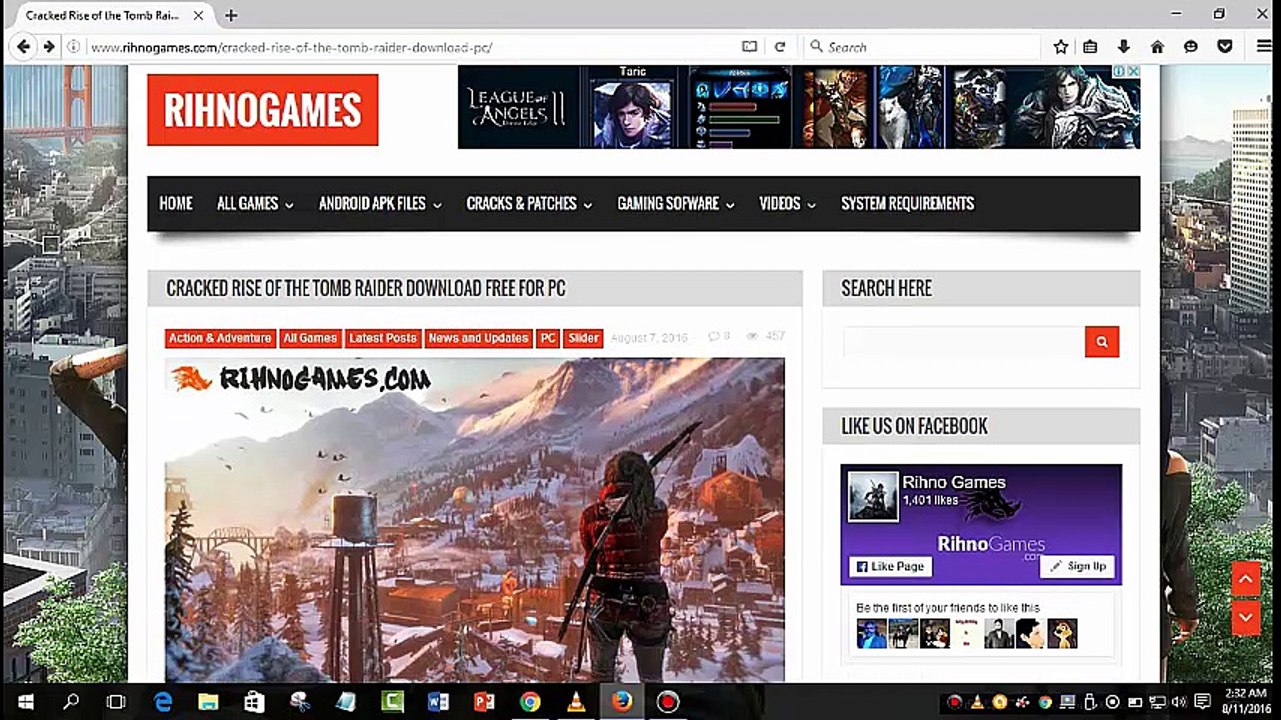Viewport: 1281px width, 720px height.
Task: Open the Latest Posts category tag
Action: click(383, 338)
